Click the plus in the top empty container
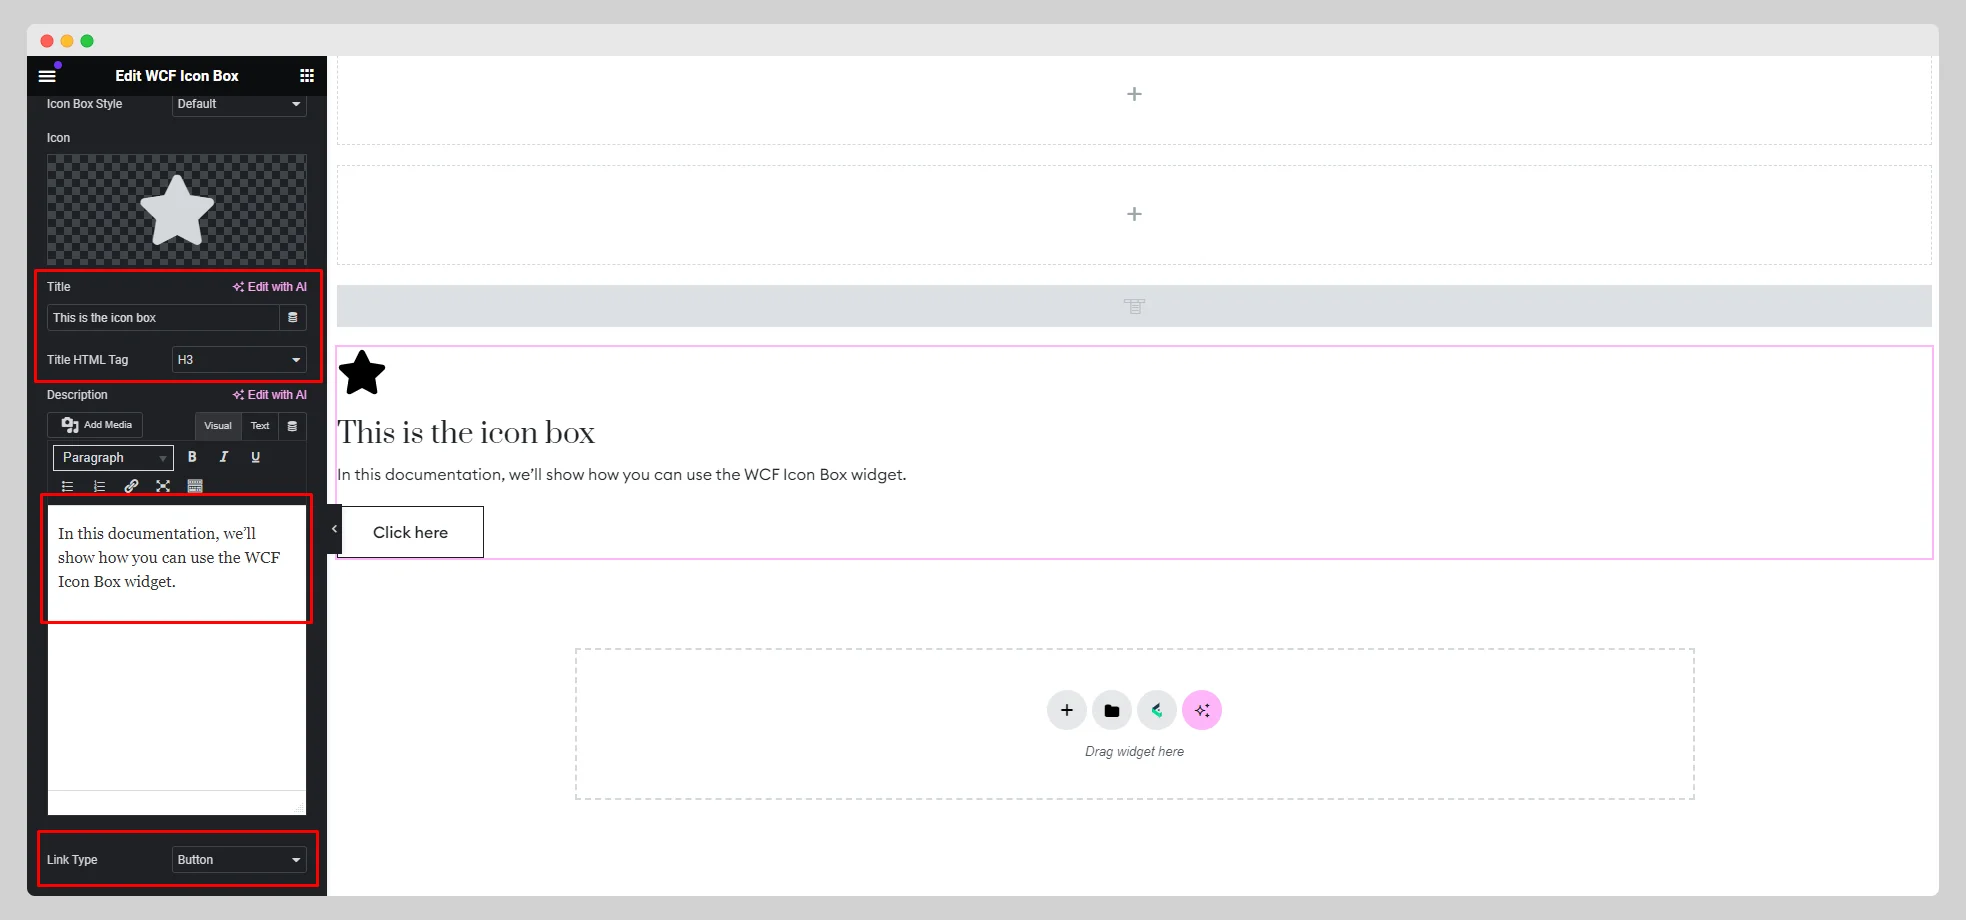This screenshot has height=920, width=1966. point(1134,94)
